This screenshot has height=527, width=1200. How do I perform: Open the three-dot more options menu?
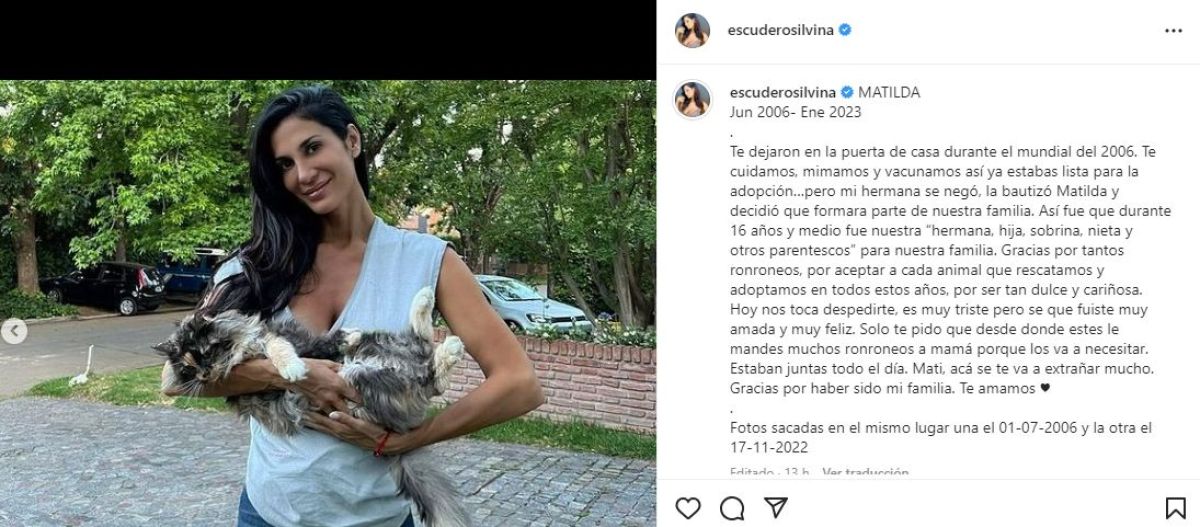[1173, 31]
